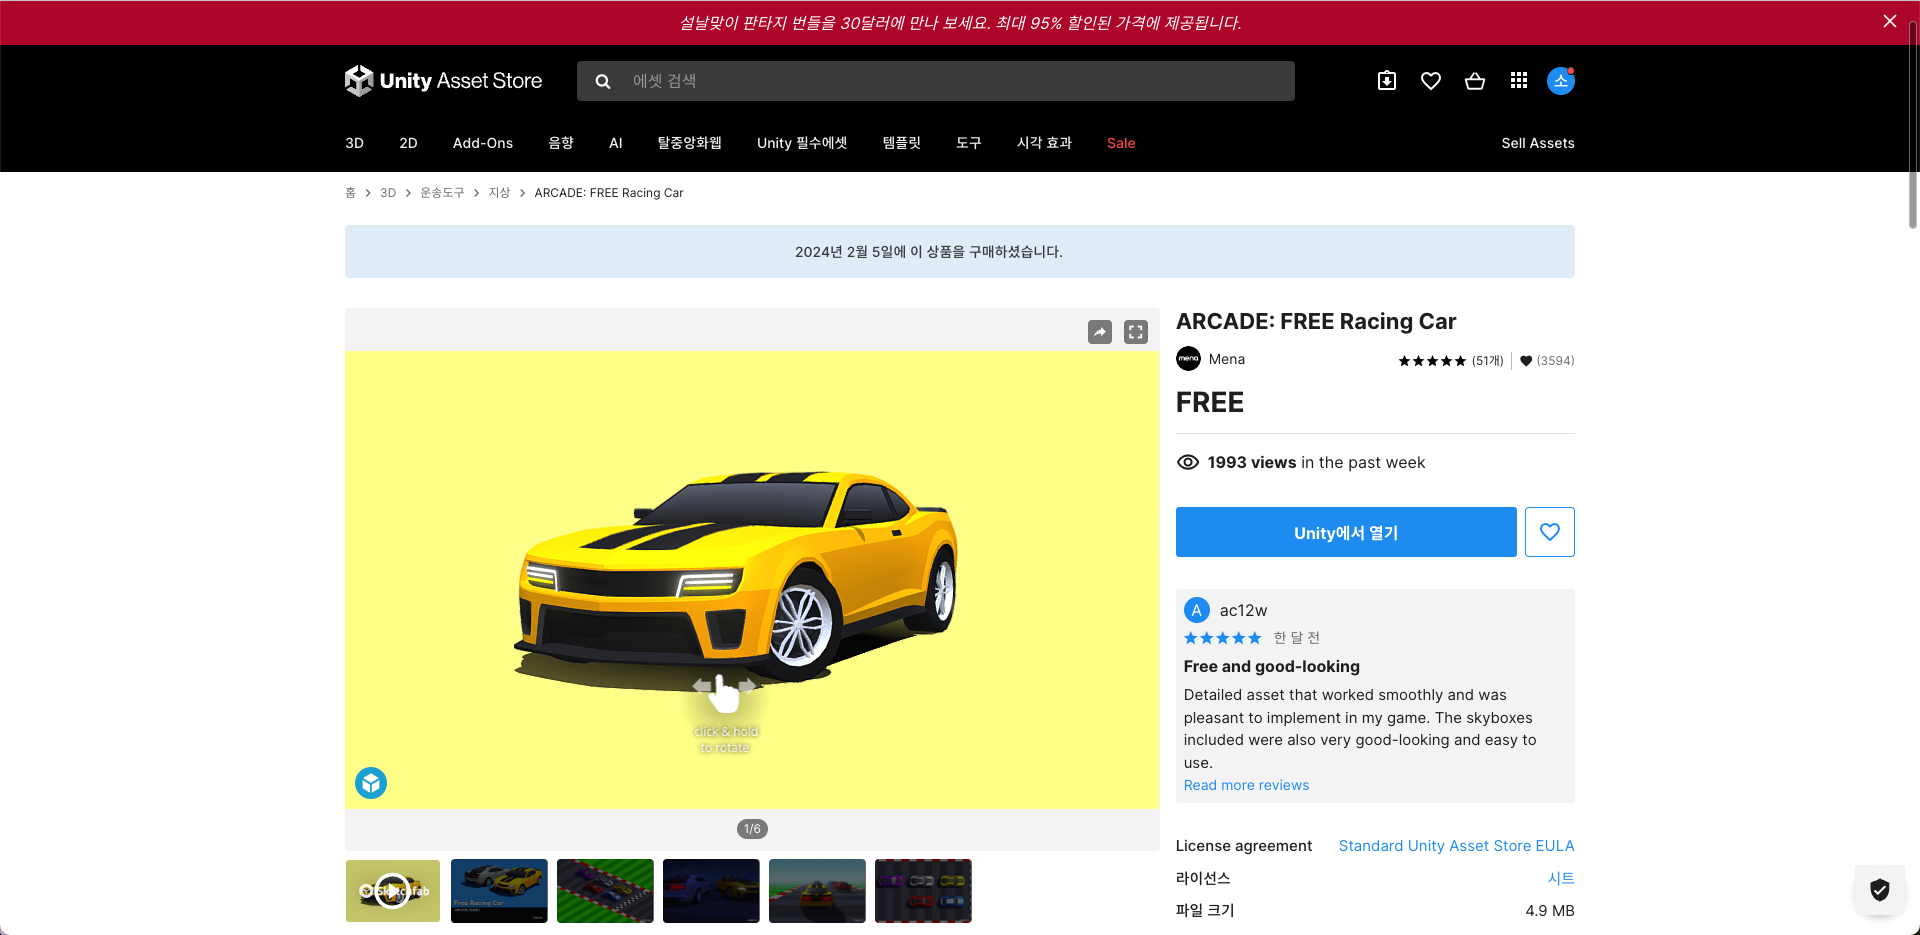Click the share arrow icon above preview
The width and height of the screenshot is (1920, 935).
click(1100, 332)
